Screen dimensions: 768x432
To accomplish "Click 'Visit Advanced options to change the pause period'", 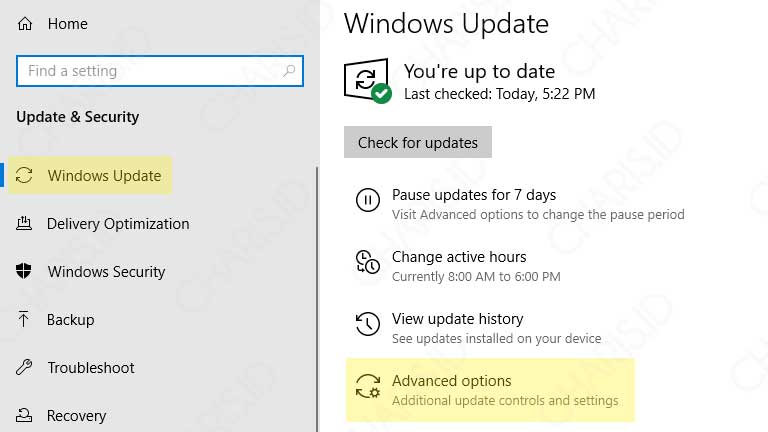I will point(538,215).
